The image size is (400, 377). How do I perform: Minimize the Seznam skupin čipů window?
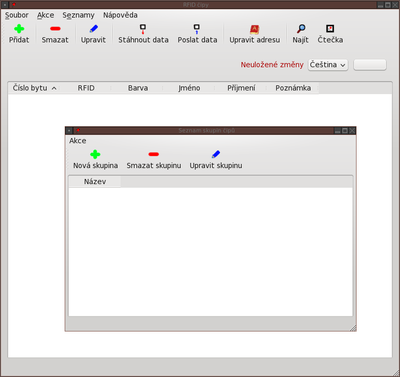pyautogui.click(x=338, y=131)
